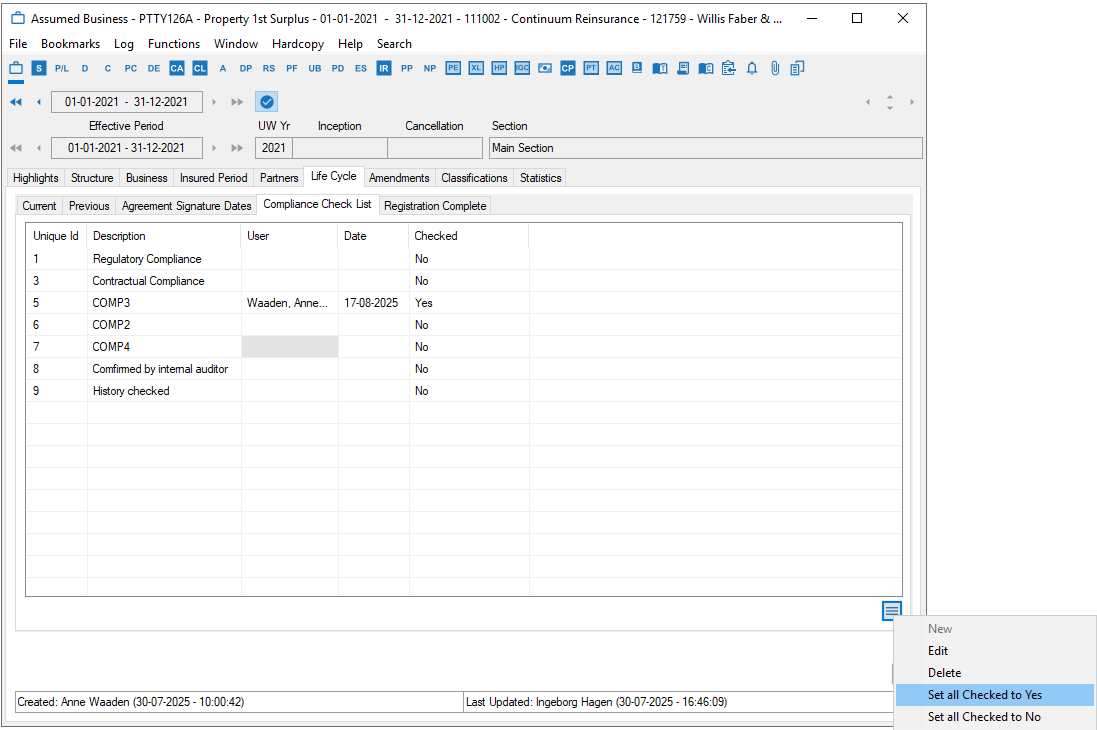The image size is (1097, 730).
Task: Select the COMP3 row in checklist
Action: (x=112, y=303)
